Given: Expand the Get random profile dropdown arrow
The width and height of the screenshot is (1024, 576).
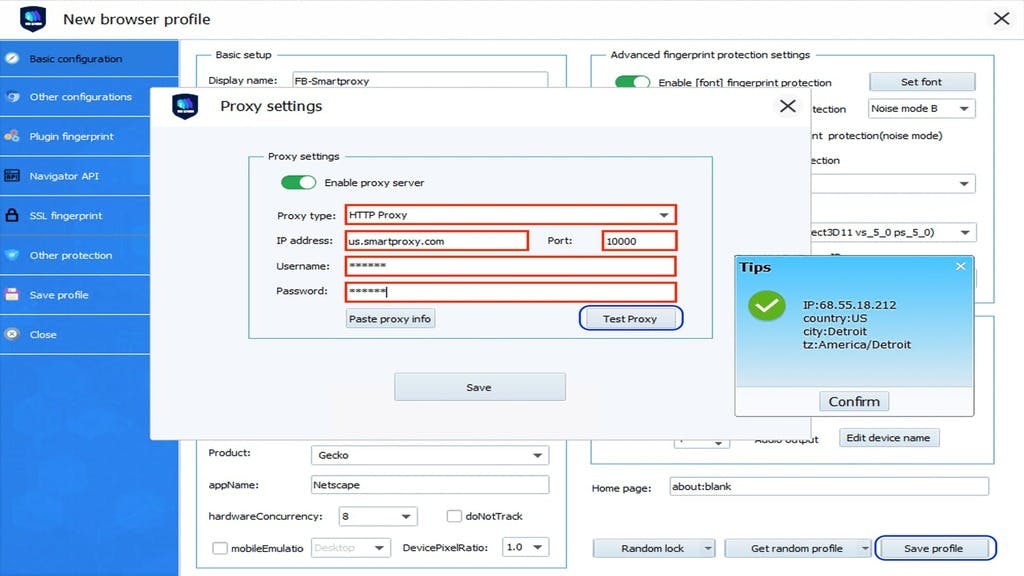Looking at the screenshot, I should pyautogui.click(x=865, y=549).
